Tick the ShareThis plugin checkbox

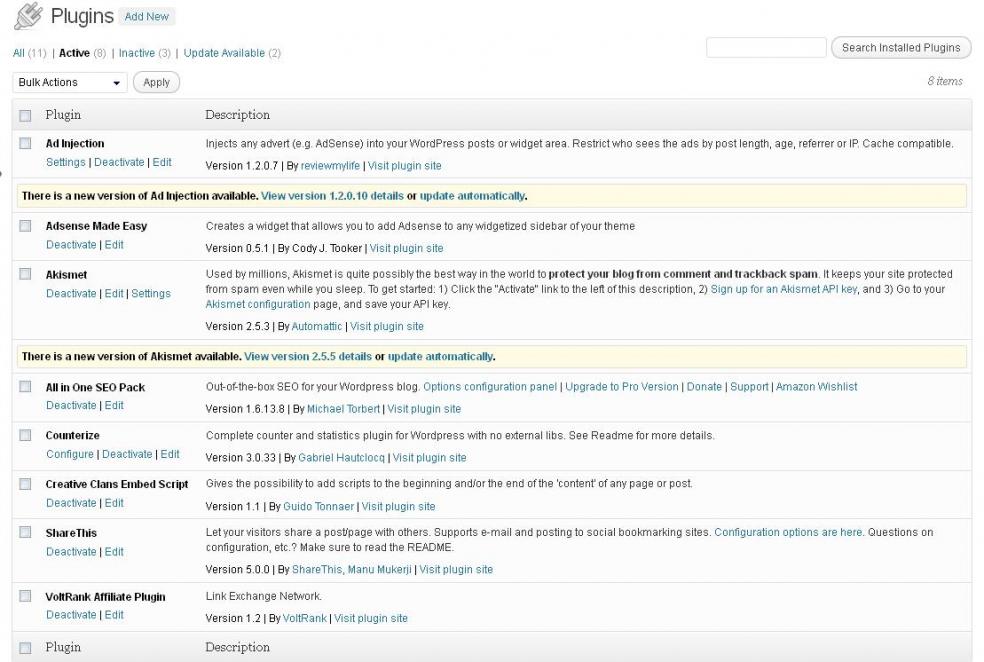25,532
